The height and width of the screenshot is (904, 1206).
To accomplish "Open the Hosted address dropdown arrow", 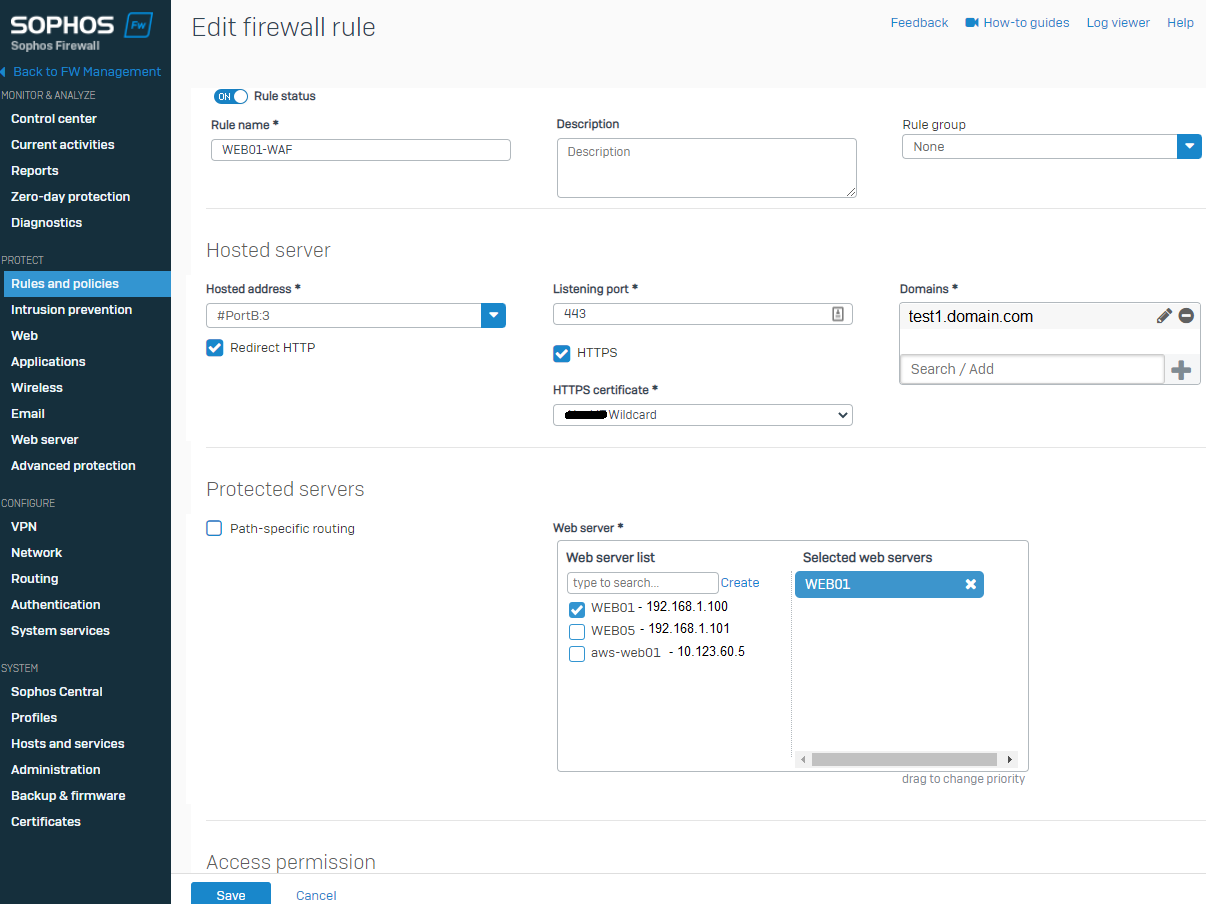I will coord(494,316).
